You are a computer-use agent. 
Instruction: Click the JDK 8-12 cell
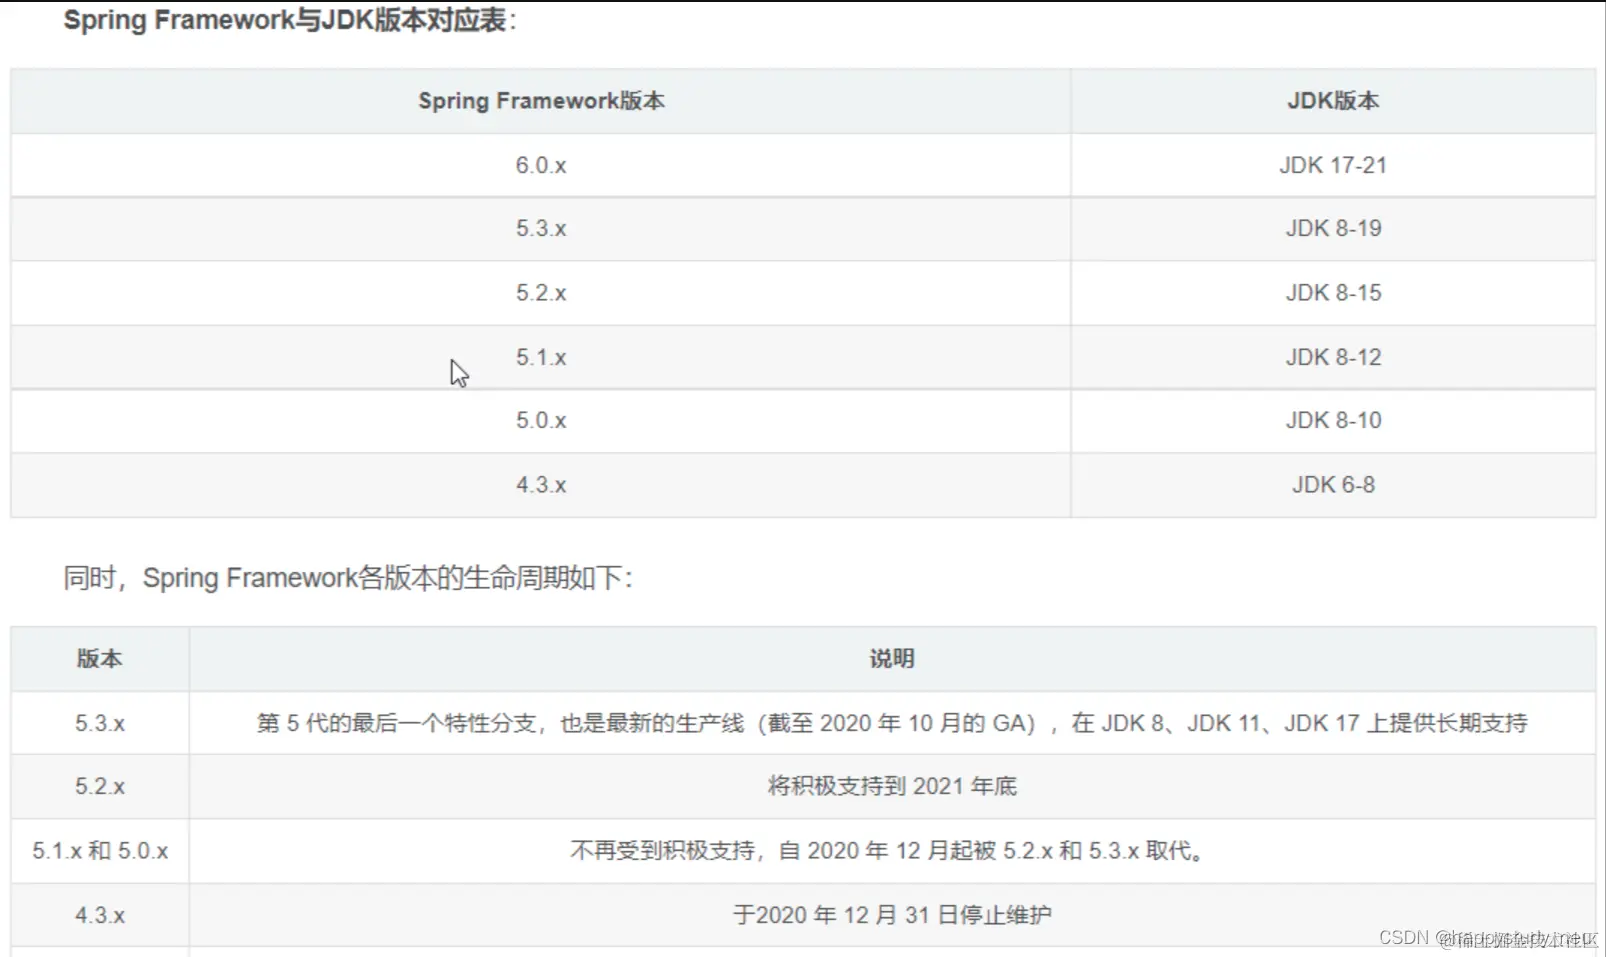click(x=1332, y=356)
